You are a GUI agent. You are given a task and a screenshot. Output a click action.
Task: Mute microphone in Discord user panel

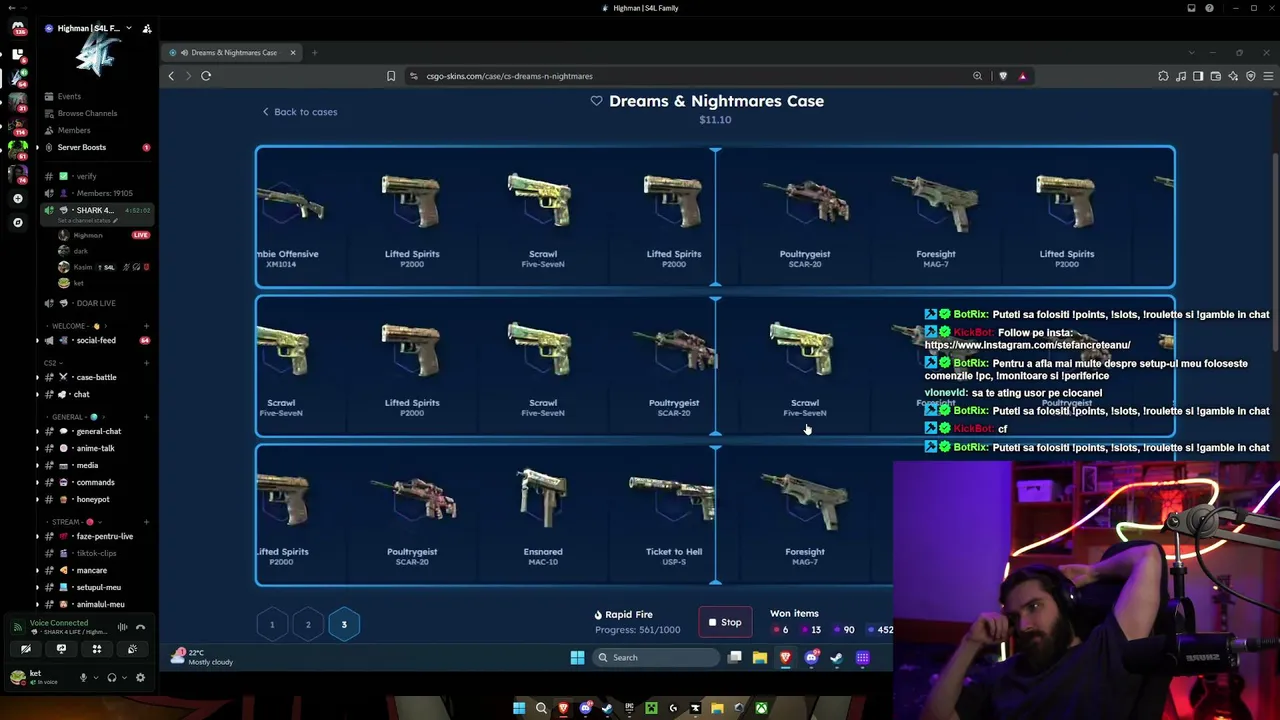[83, 677]
